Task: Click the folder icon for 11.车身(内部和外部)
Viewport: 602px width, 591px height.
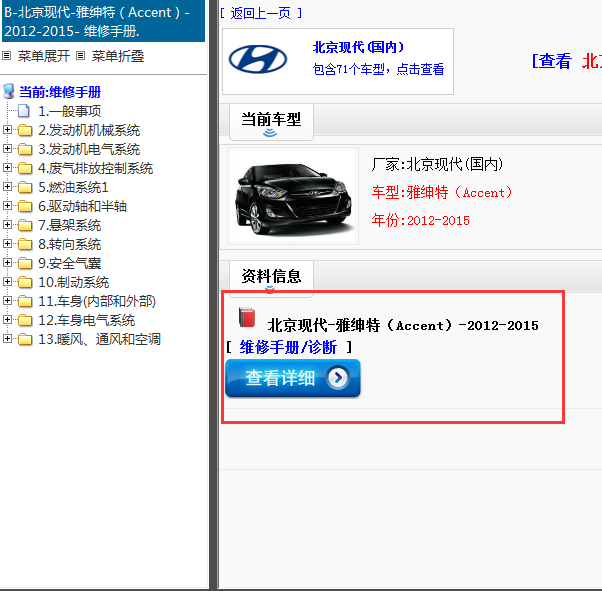Action: click(25, 301)
